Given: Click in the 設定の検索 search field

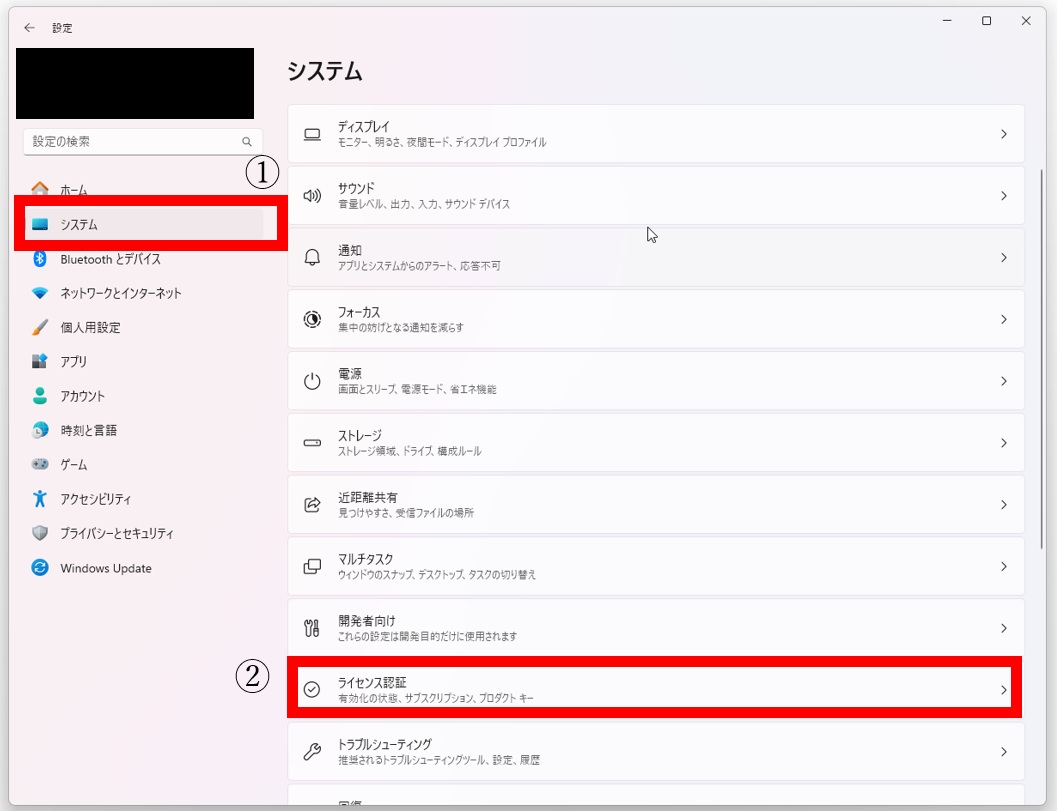Looking at the screenshot, I should (x=143, y=142).
